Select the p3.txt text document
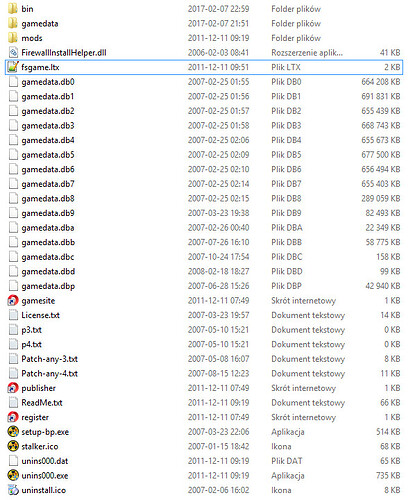The image size is (408, 500). (x=32, y=330)
